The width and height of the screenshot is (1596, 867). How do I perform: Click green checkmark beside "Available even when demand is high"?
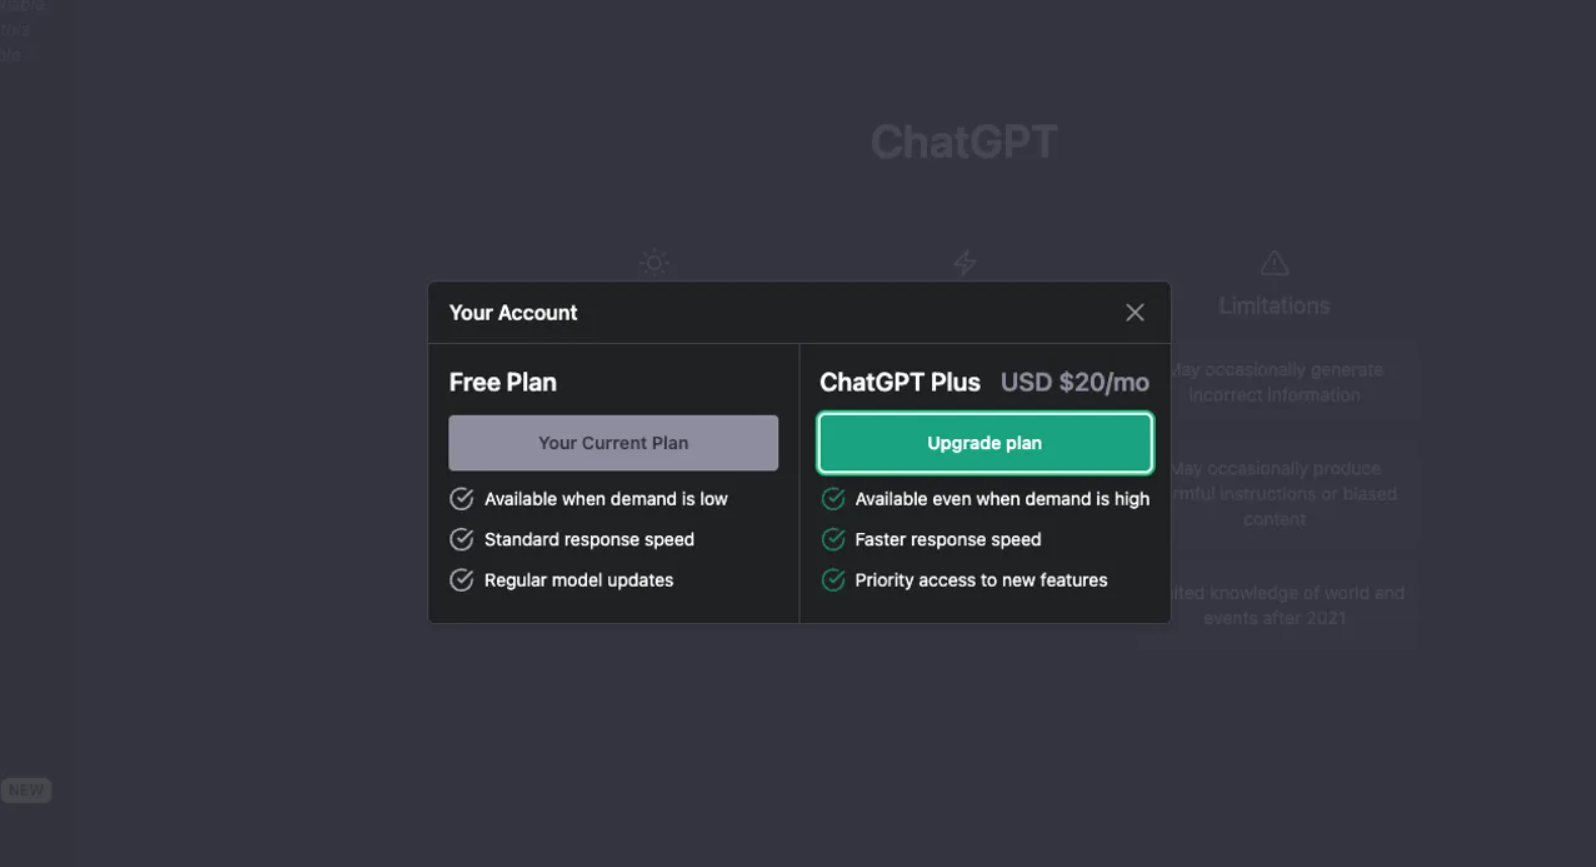click(833, 499)
